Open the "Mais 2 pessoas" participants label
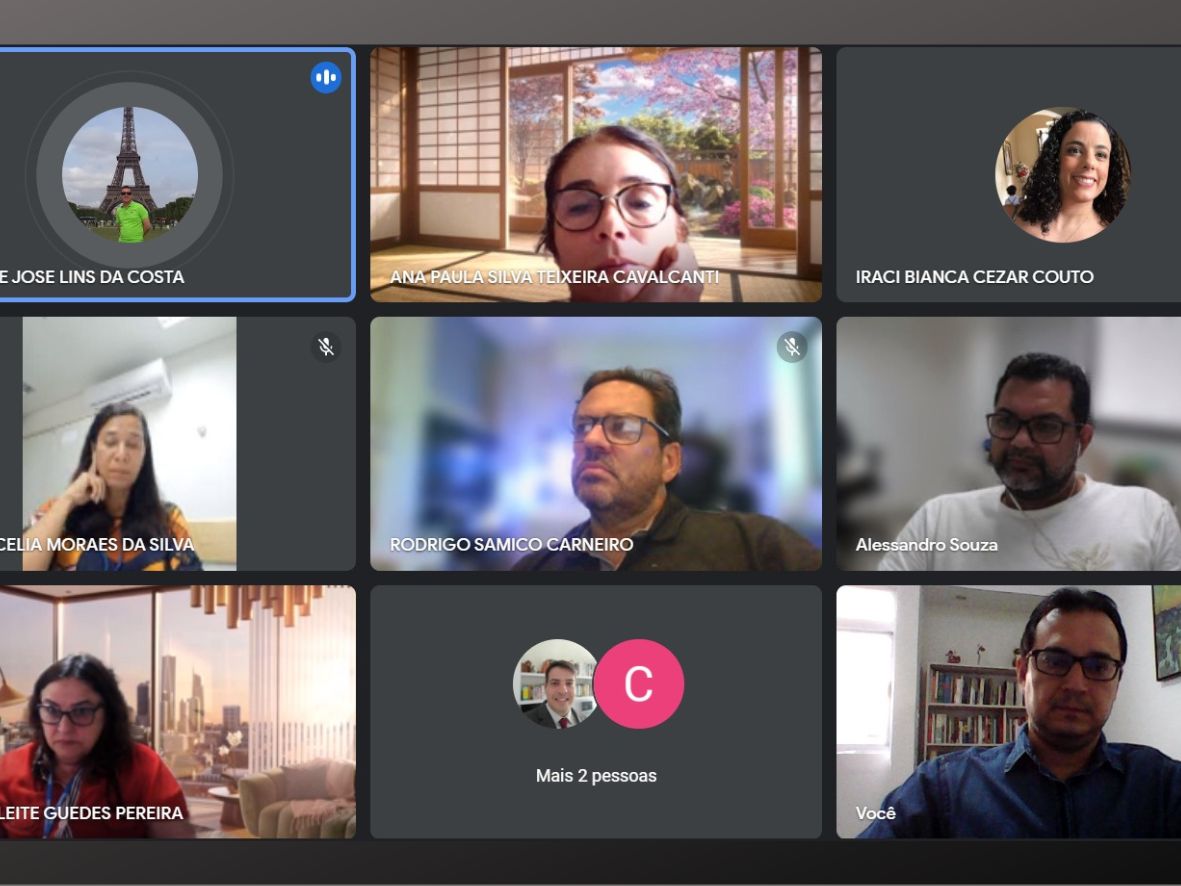This screenshot has width=1181, height=886. (x=596, y=775)
